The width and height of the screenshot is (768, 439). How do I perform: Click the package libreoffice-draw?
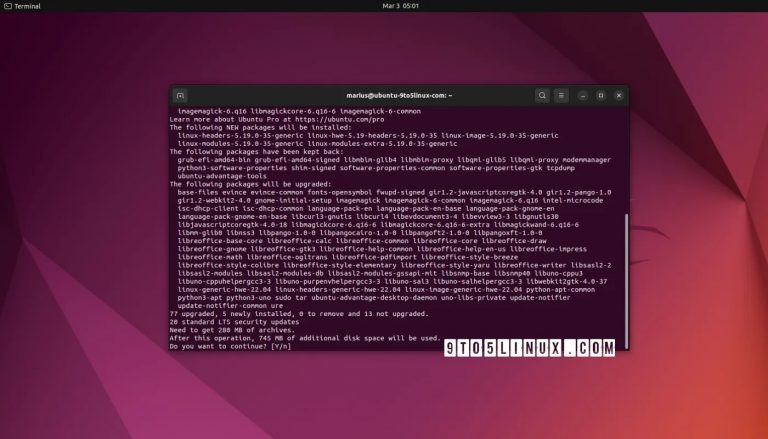pos(514,241)
